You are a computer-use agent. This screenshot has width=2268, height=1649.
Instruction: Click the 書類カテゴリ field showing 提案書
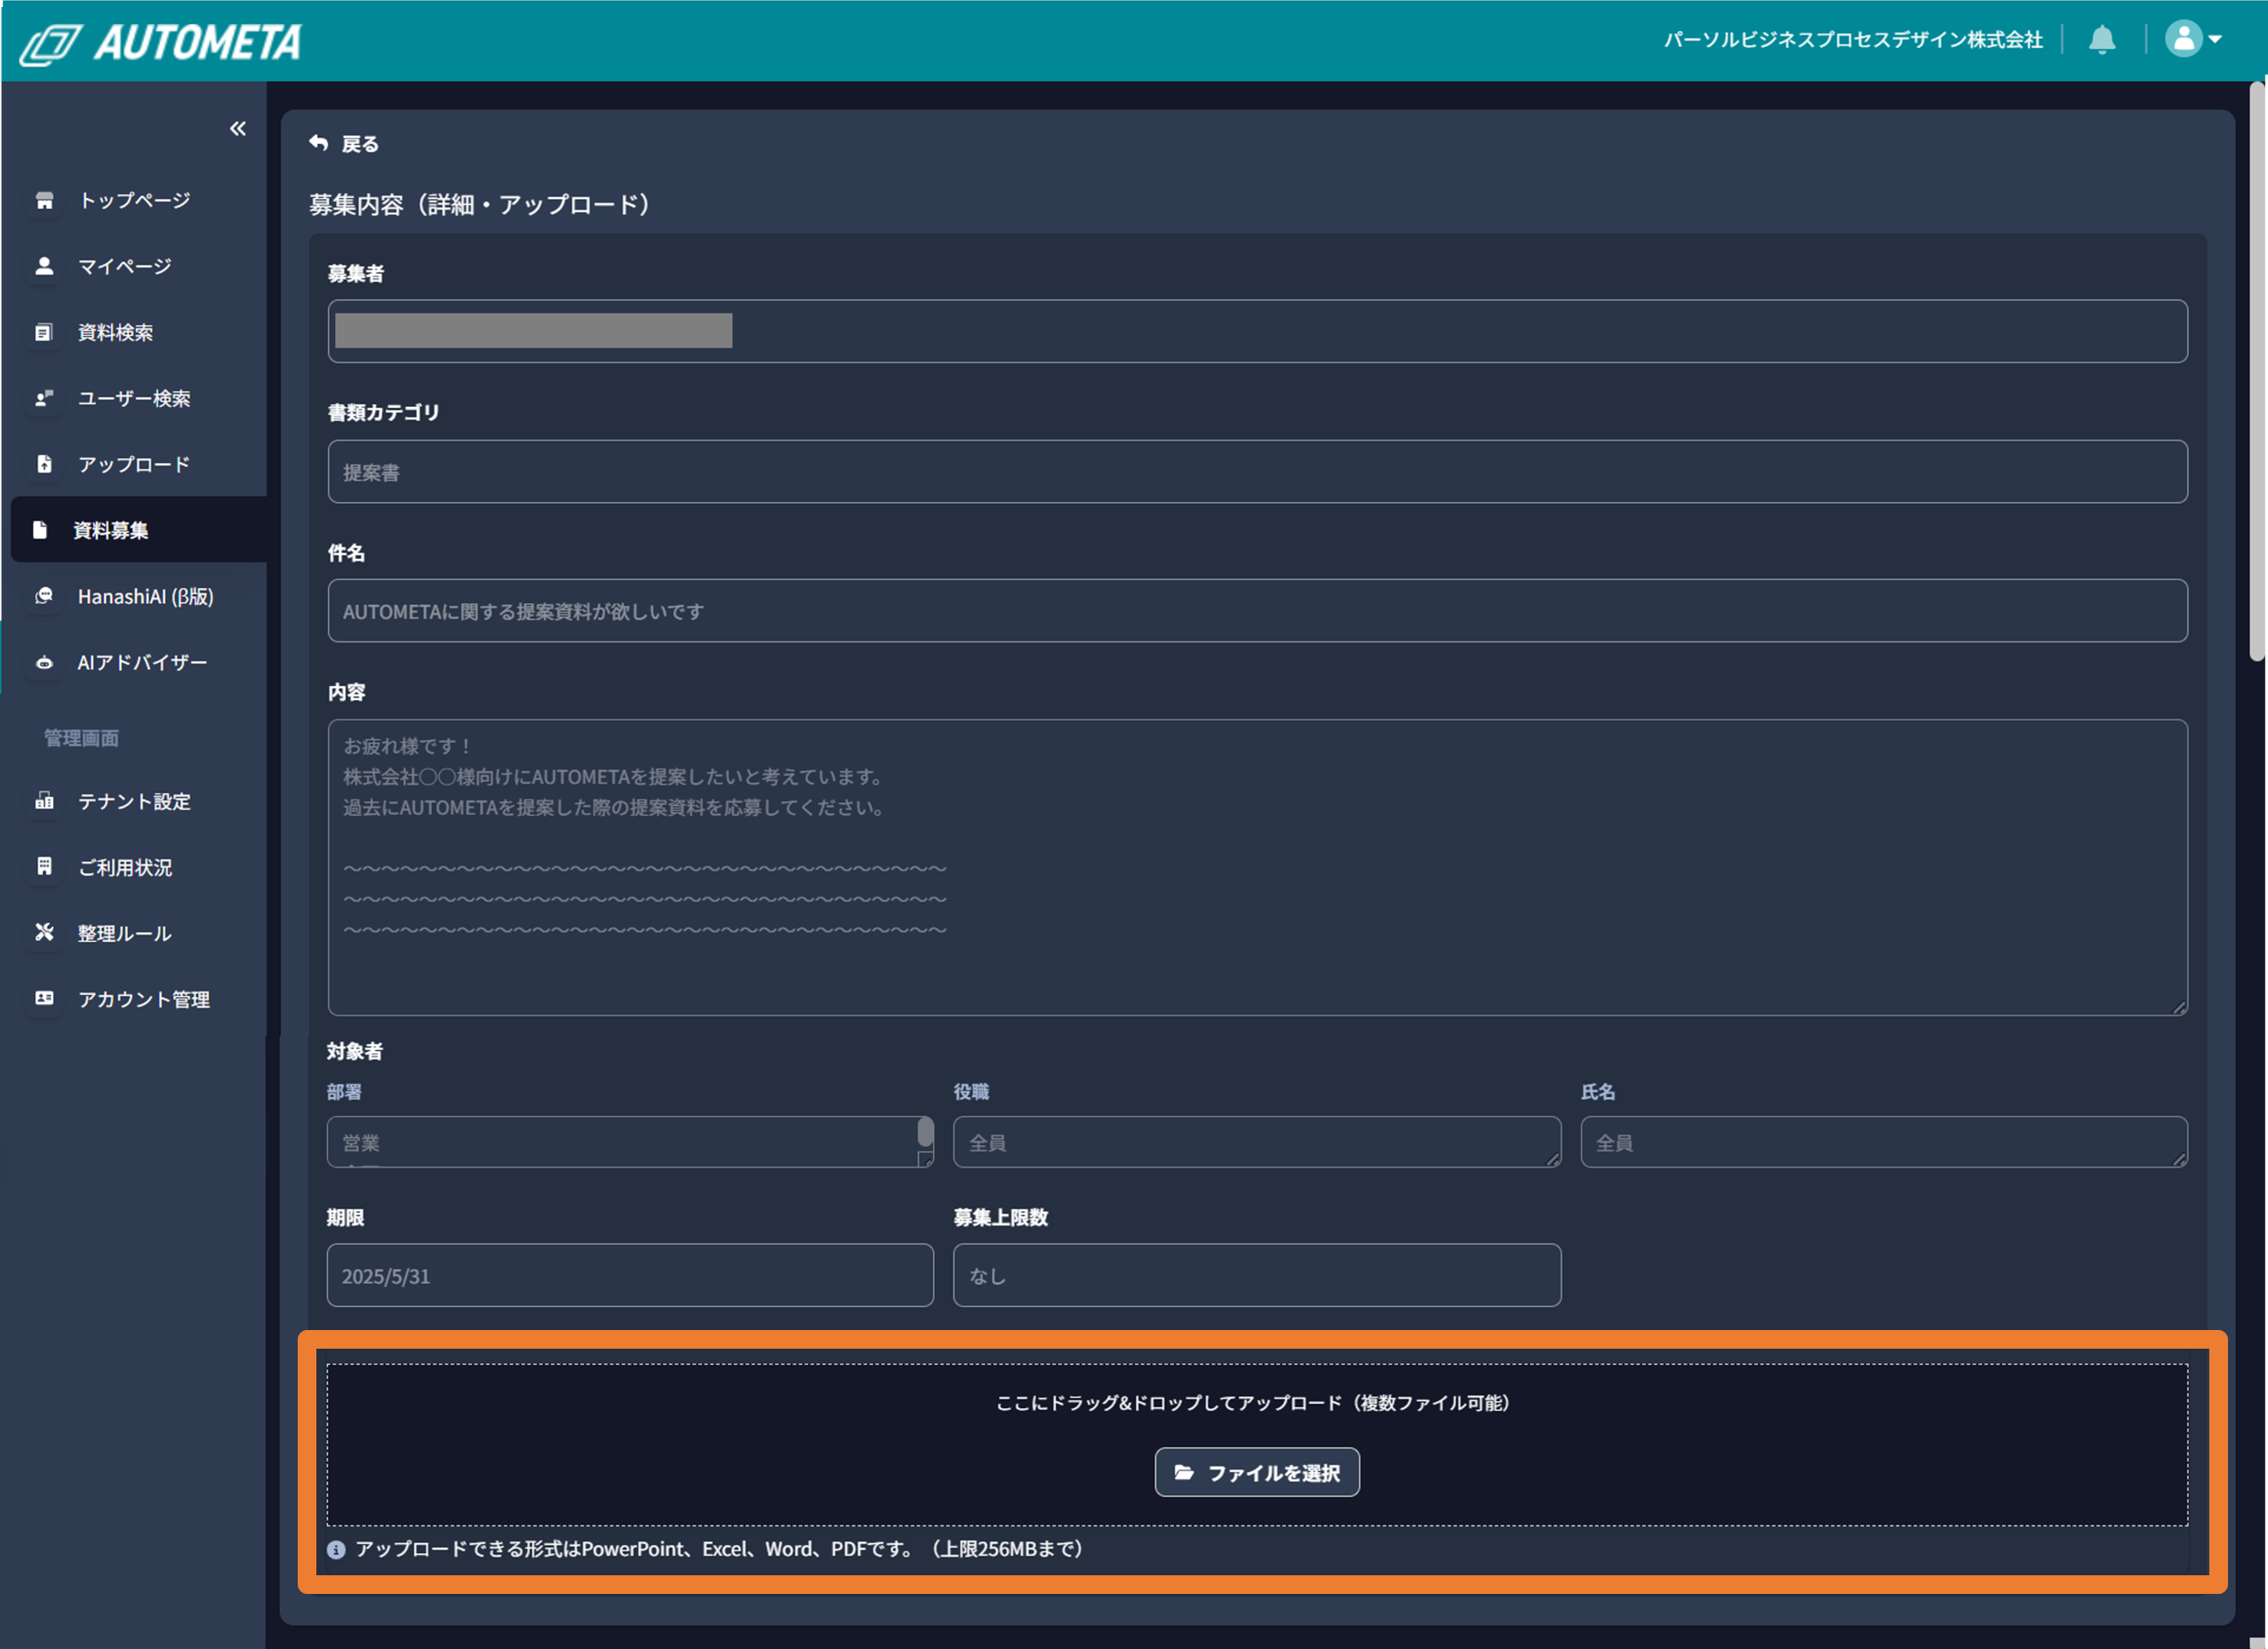coord(1257,472)
